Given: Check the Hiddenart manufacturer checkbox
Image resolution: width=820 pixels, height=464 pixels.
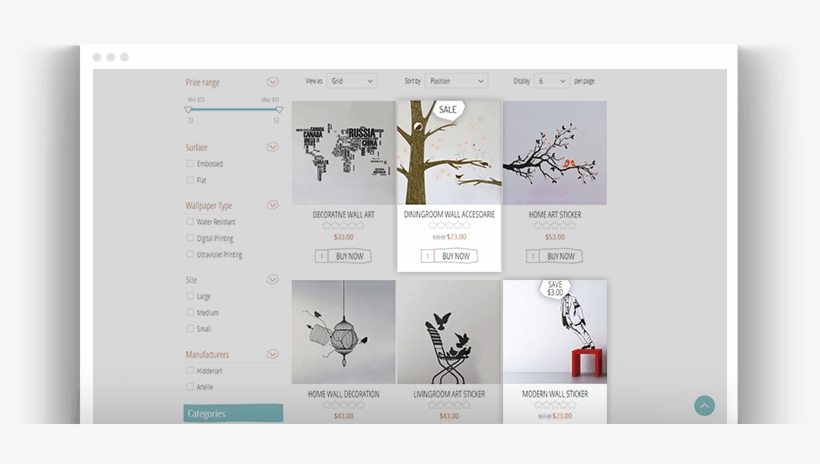Looking at the screenshot, I should (190, 370).
